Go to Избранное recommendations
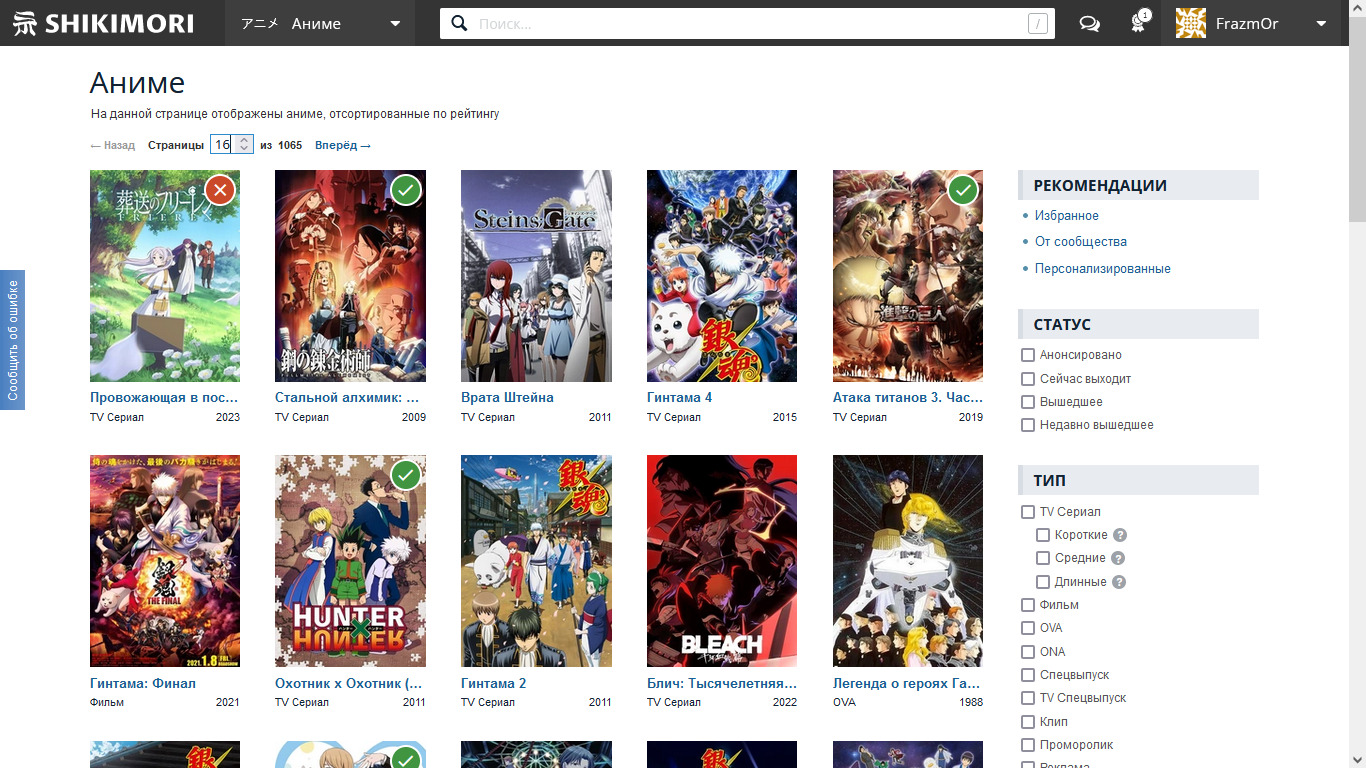 point(1067,216)
